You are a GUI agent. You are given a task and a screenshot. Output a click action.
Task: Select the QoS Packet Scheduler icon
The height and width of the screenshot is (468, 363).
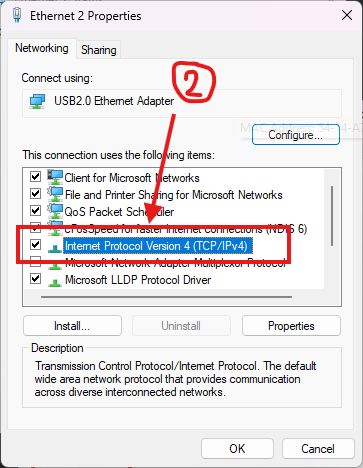click(55, 211)
